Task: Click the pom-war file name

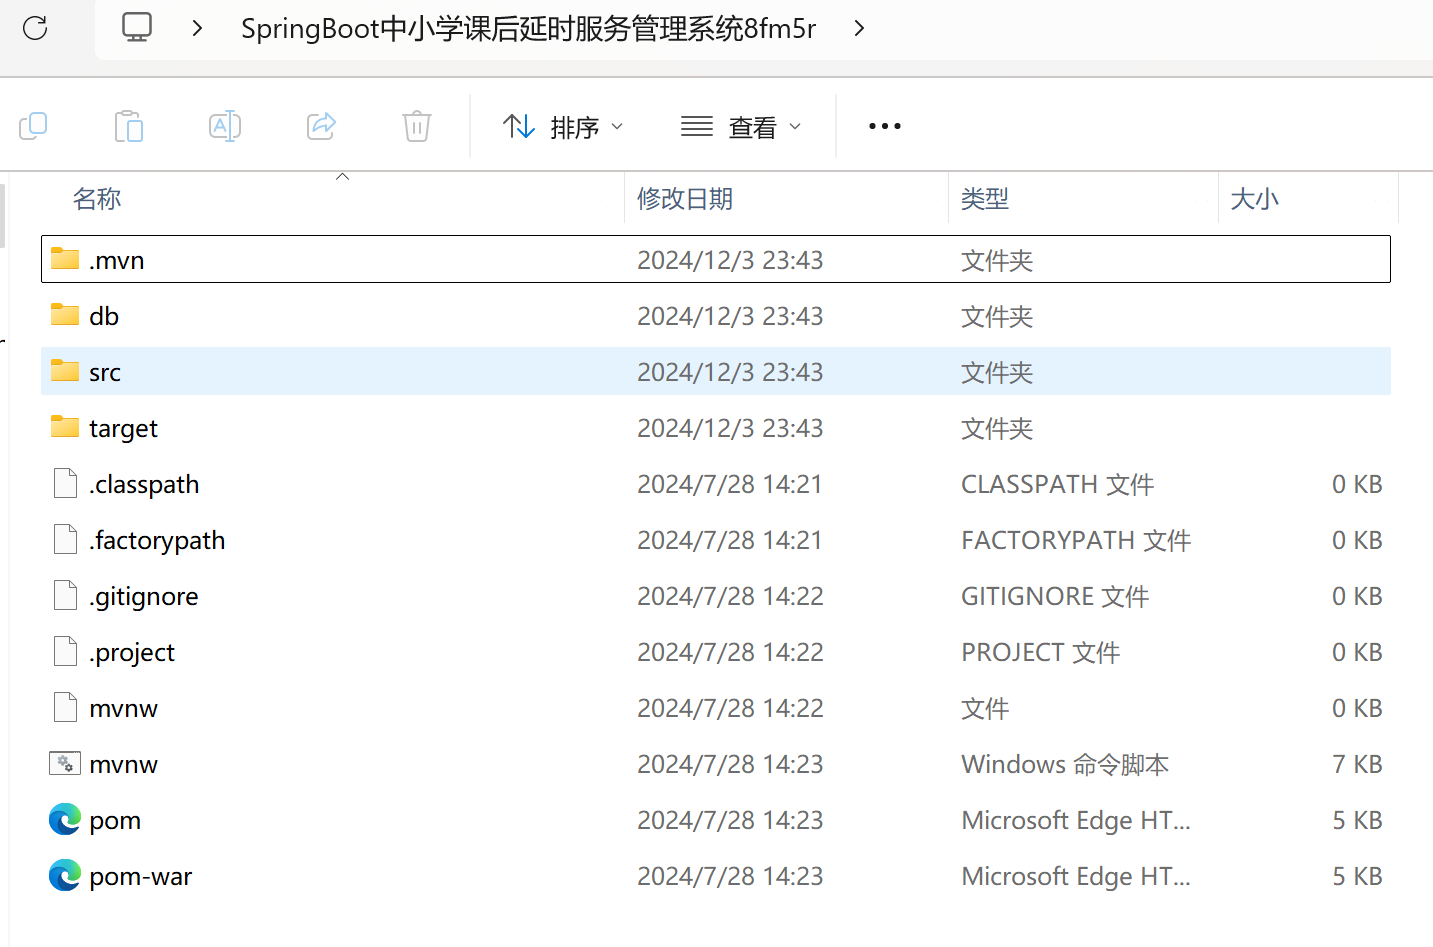Action: pos(140,877)
